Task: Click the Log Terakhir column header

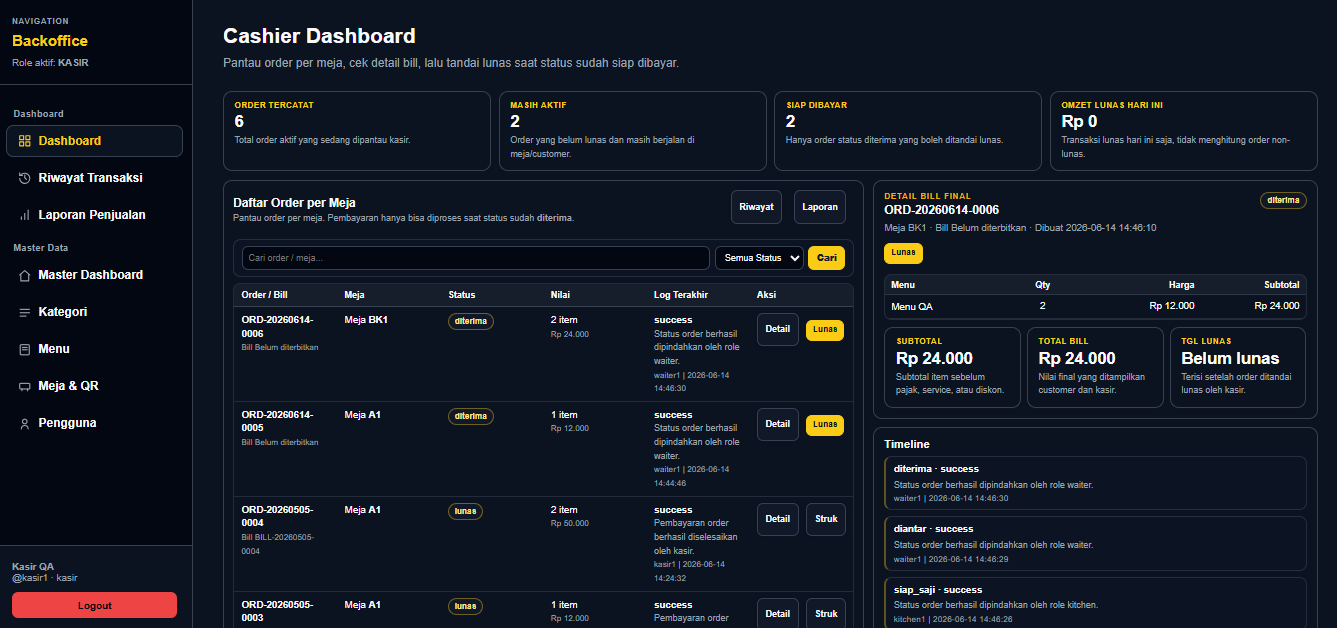Action: [681, 295]
